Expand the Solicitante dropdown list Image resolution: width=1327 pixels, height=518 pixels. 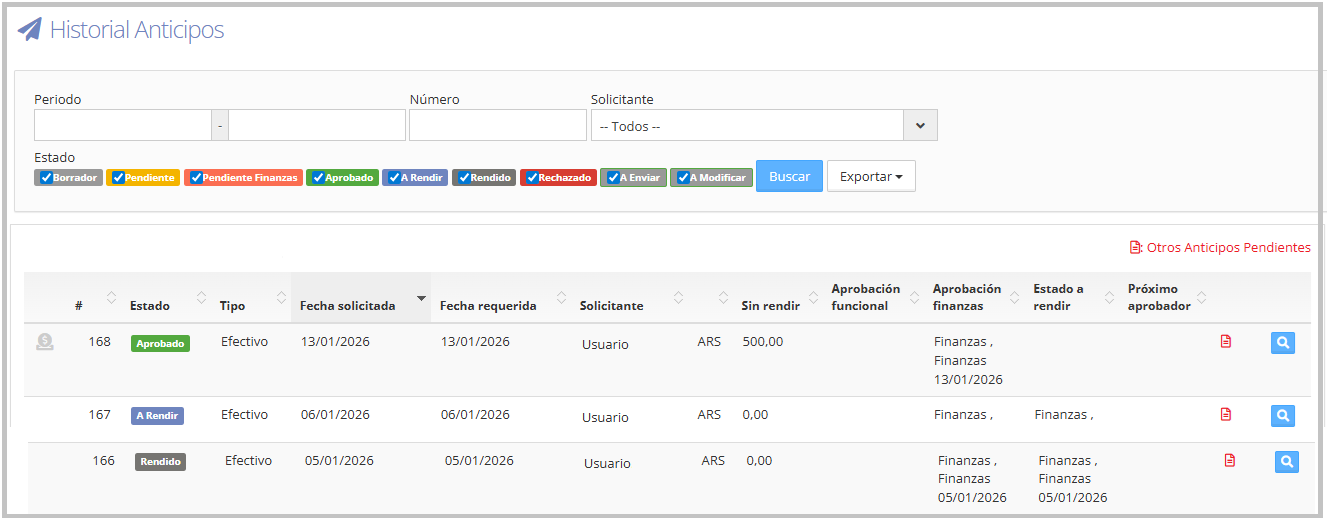[919, 126]
